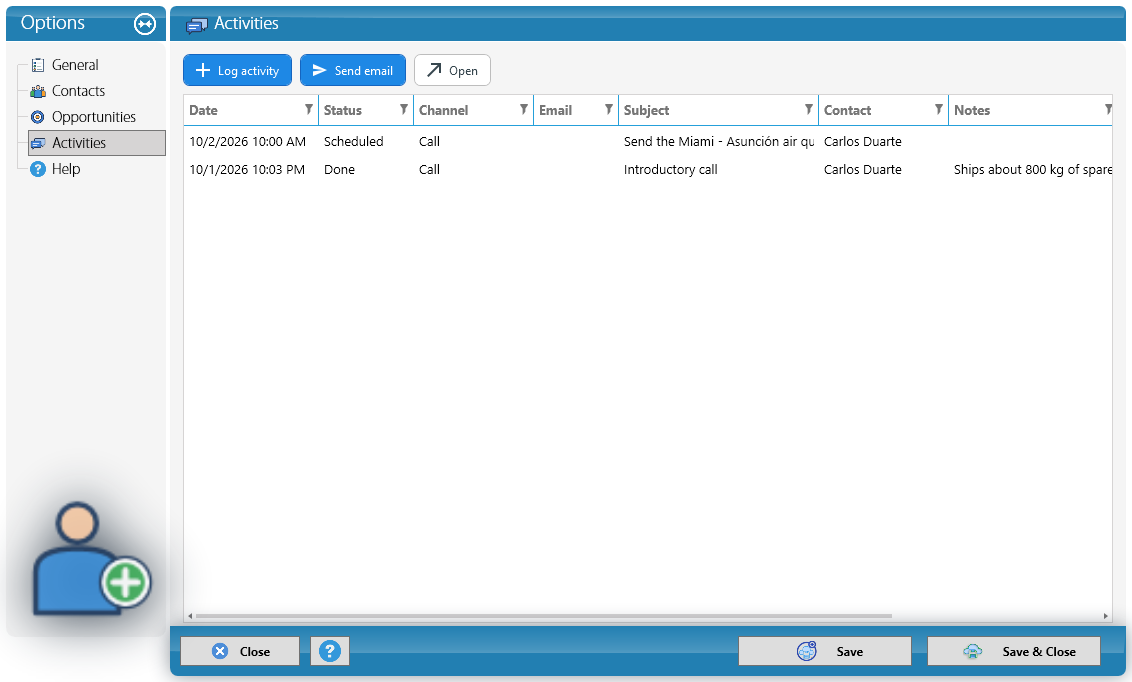This screenshot has height=682, width=1132.
Task: Click Carlos Duarte in the Done row
Action: tap(863, 170)
